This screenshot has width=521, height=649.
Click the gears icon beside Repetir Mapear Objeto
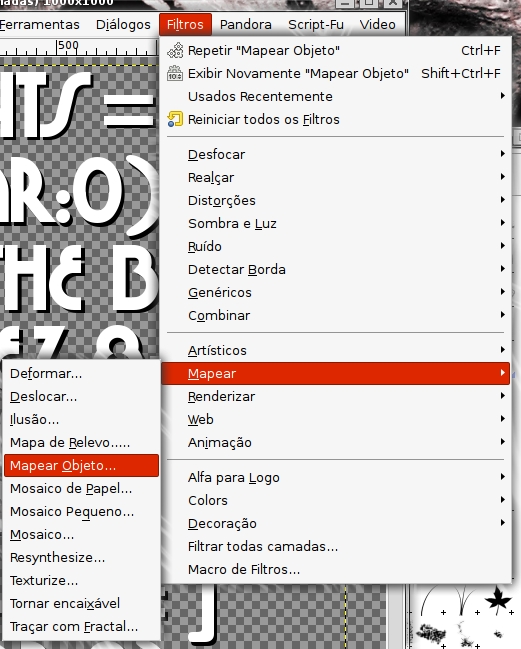(175, 50)
